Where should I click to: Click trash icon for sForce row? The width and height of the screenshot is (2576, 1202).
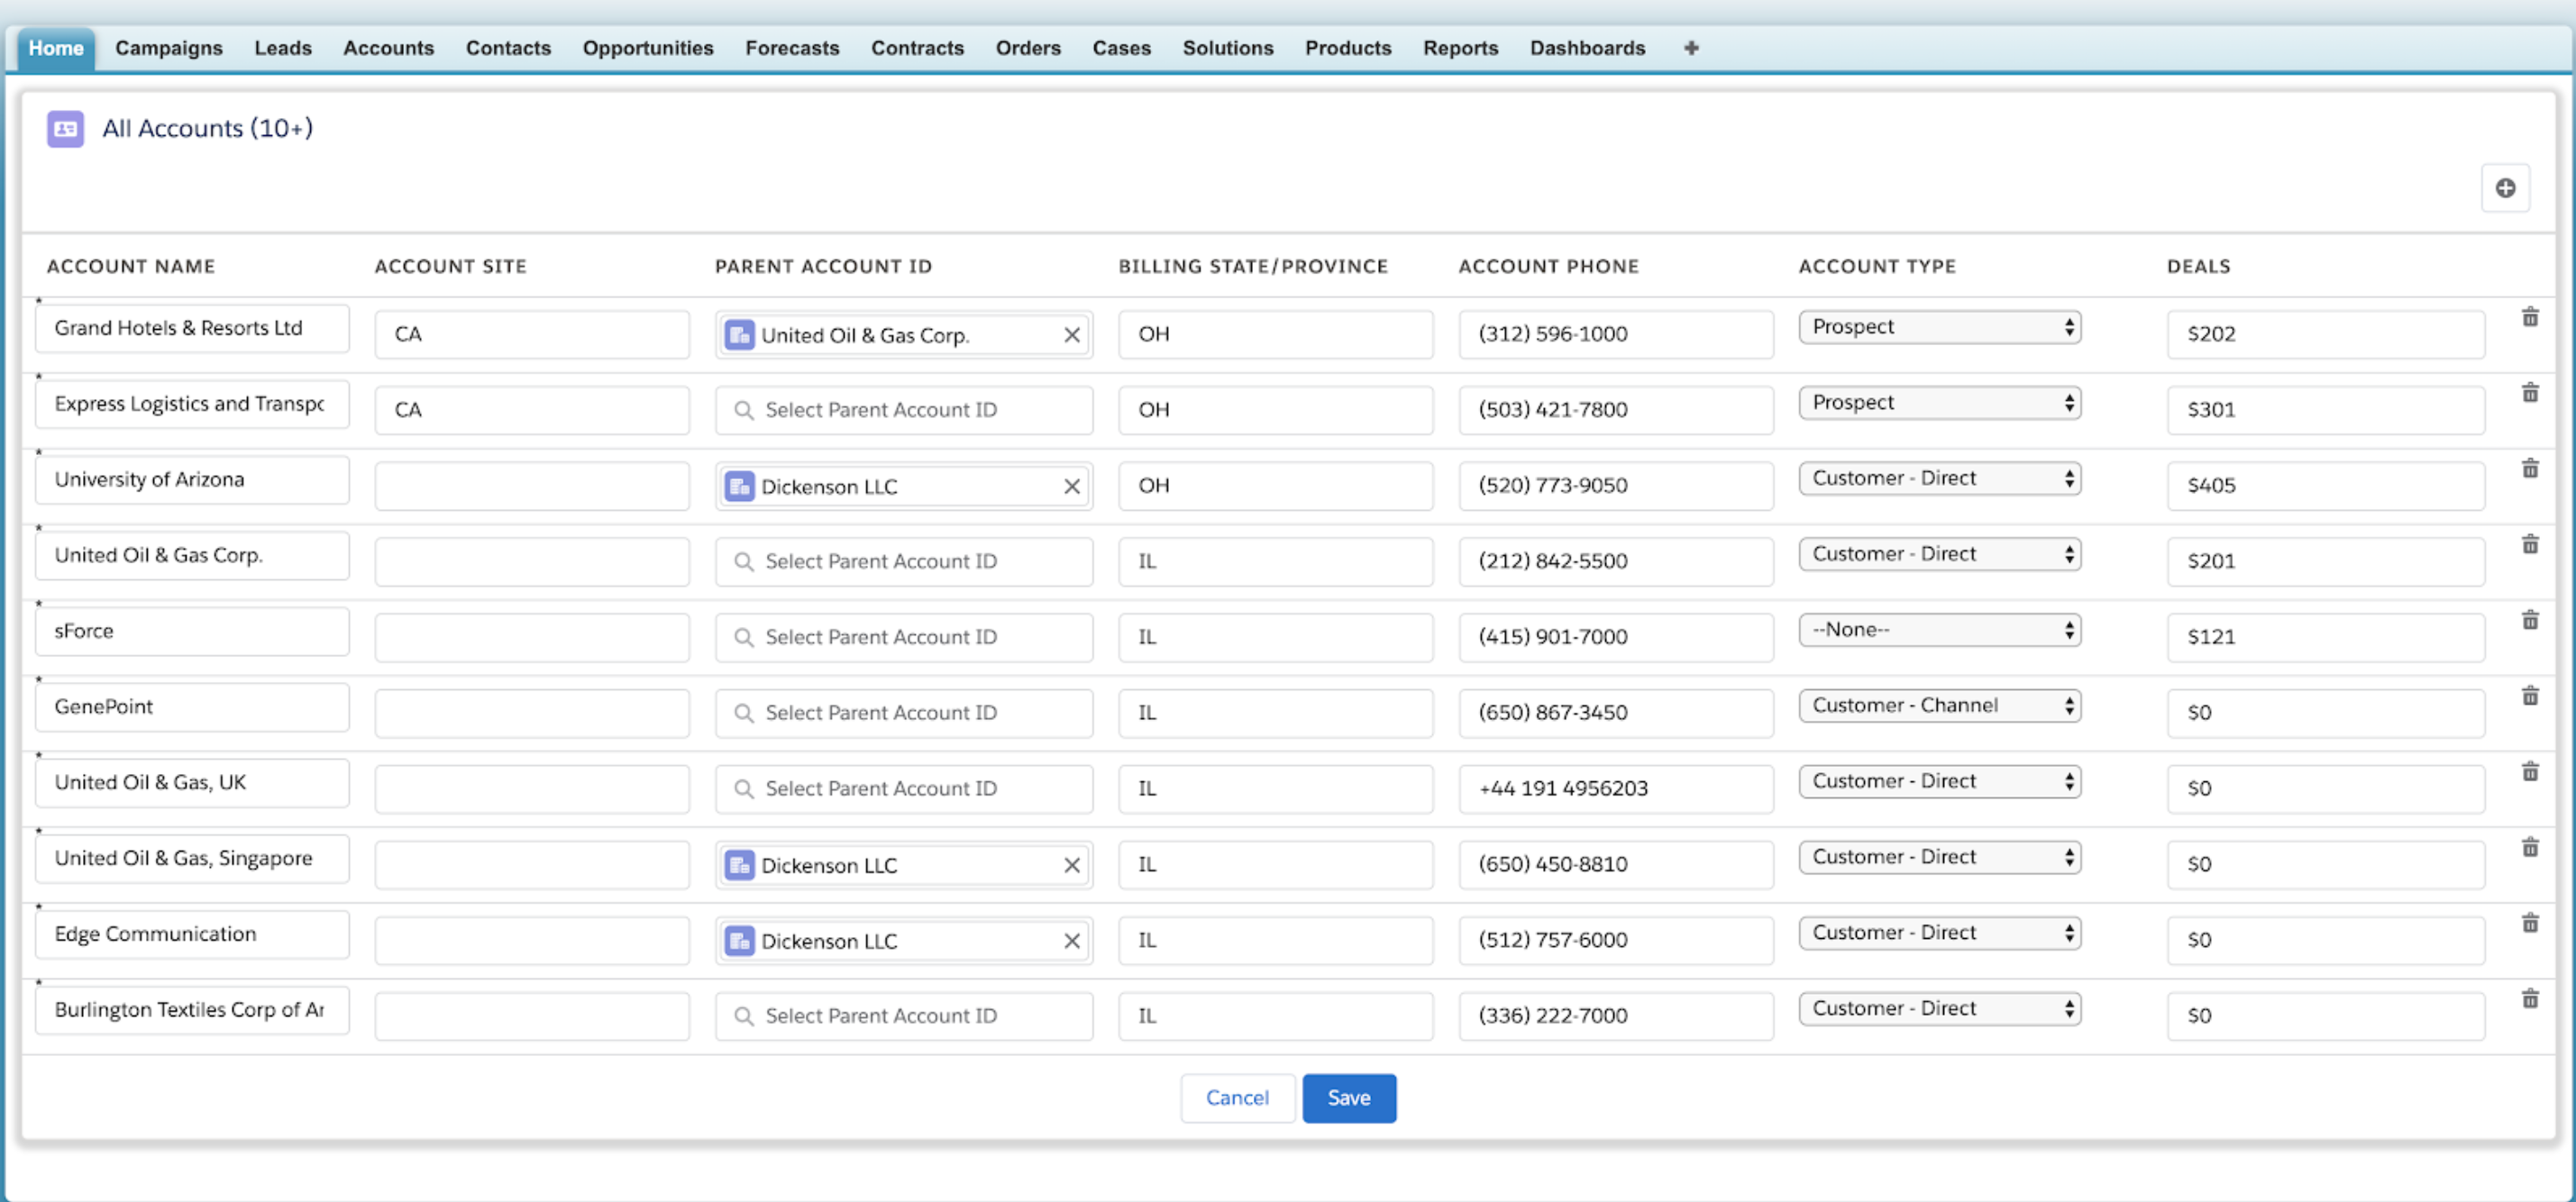click(2529, 621)
